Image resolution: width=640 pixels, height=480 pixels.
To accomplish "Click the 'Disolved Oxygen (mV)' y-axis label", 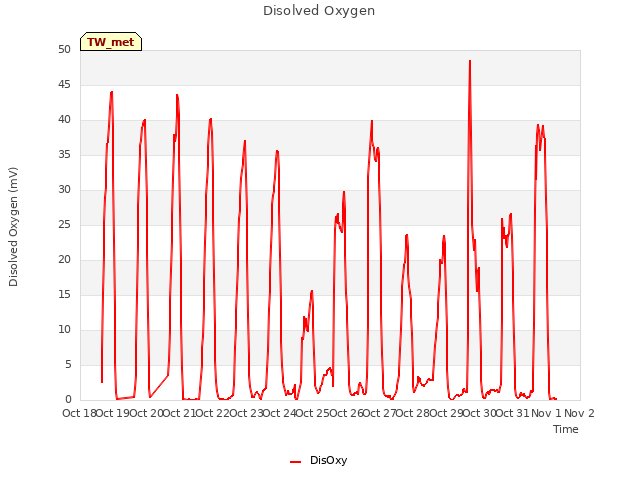I will [x=13, y=227].
